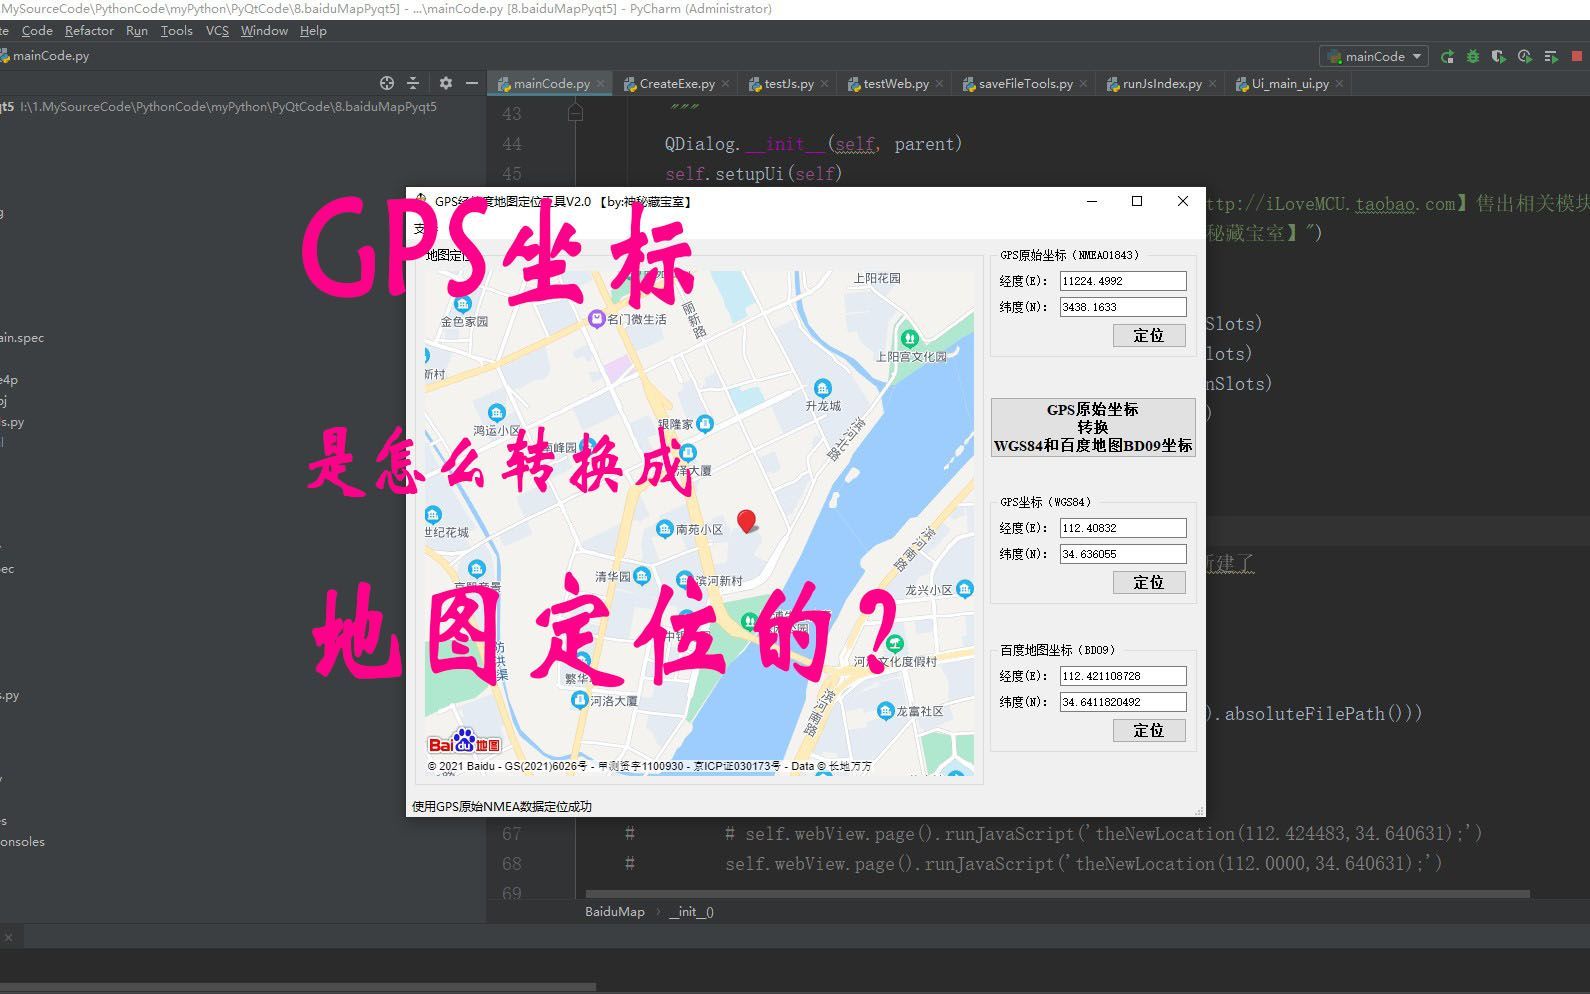Viewport: 1590px width, 994px height.
Task: Click the BaiduMap breadcrumb below editor
Action: 615,912
